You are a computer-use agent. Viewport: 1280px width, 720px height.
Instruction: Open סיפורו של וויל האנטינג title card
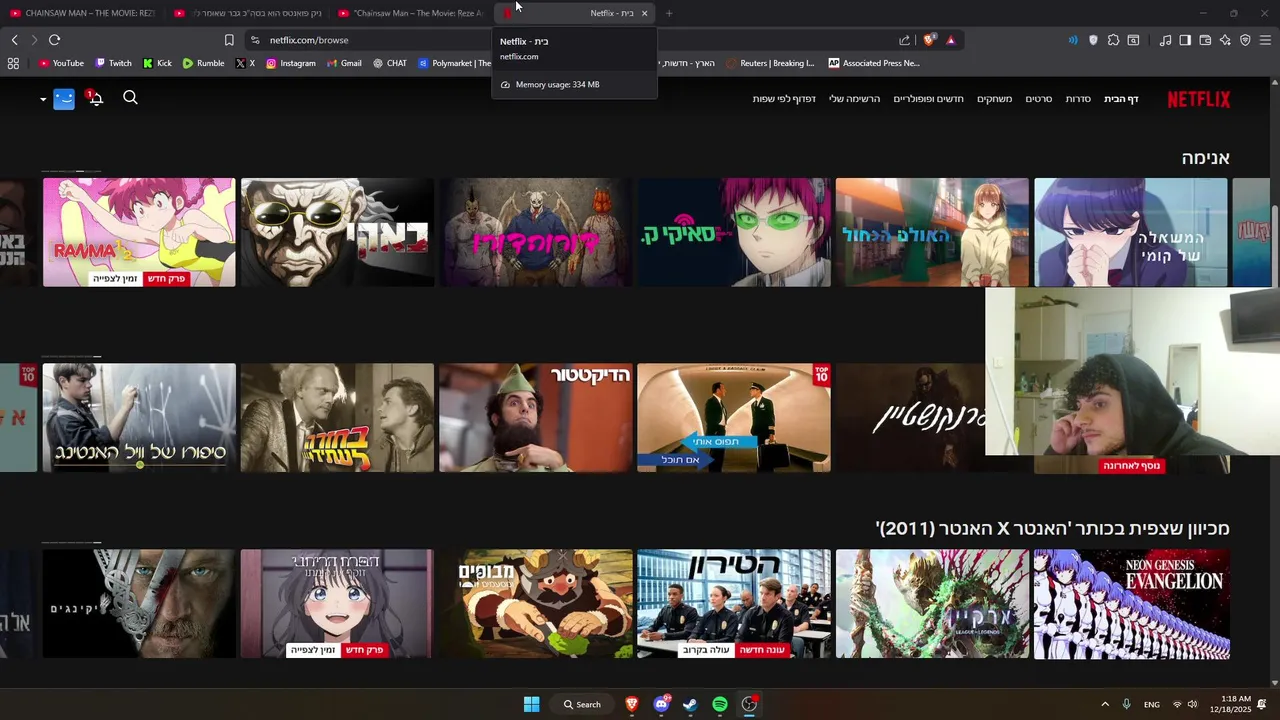pyautogui.click(x=139, y=418)
